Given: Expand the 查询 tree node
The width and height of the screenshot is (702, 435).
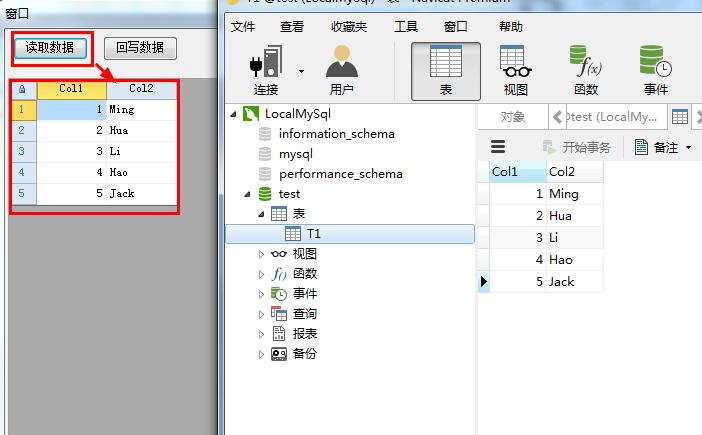Looking at the screenshot, I should [261, 314].
